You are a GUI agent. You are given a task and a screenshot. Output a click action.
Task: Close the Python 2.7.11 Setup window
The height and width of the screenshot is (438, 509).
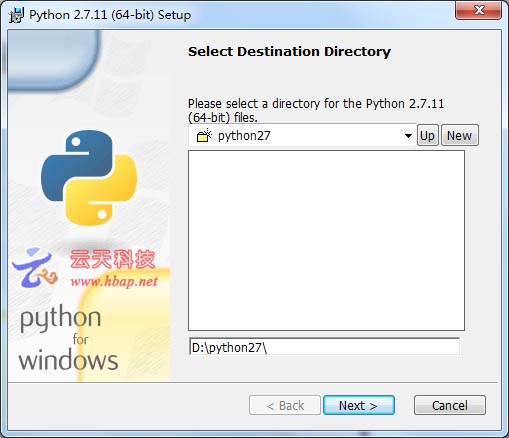pyautogui.click(x=479, y=10)
